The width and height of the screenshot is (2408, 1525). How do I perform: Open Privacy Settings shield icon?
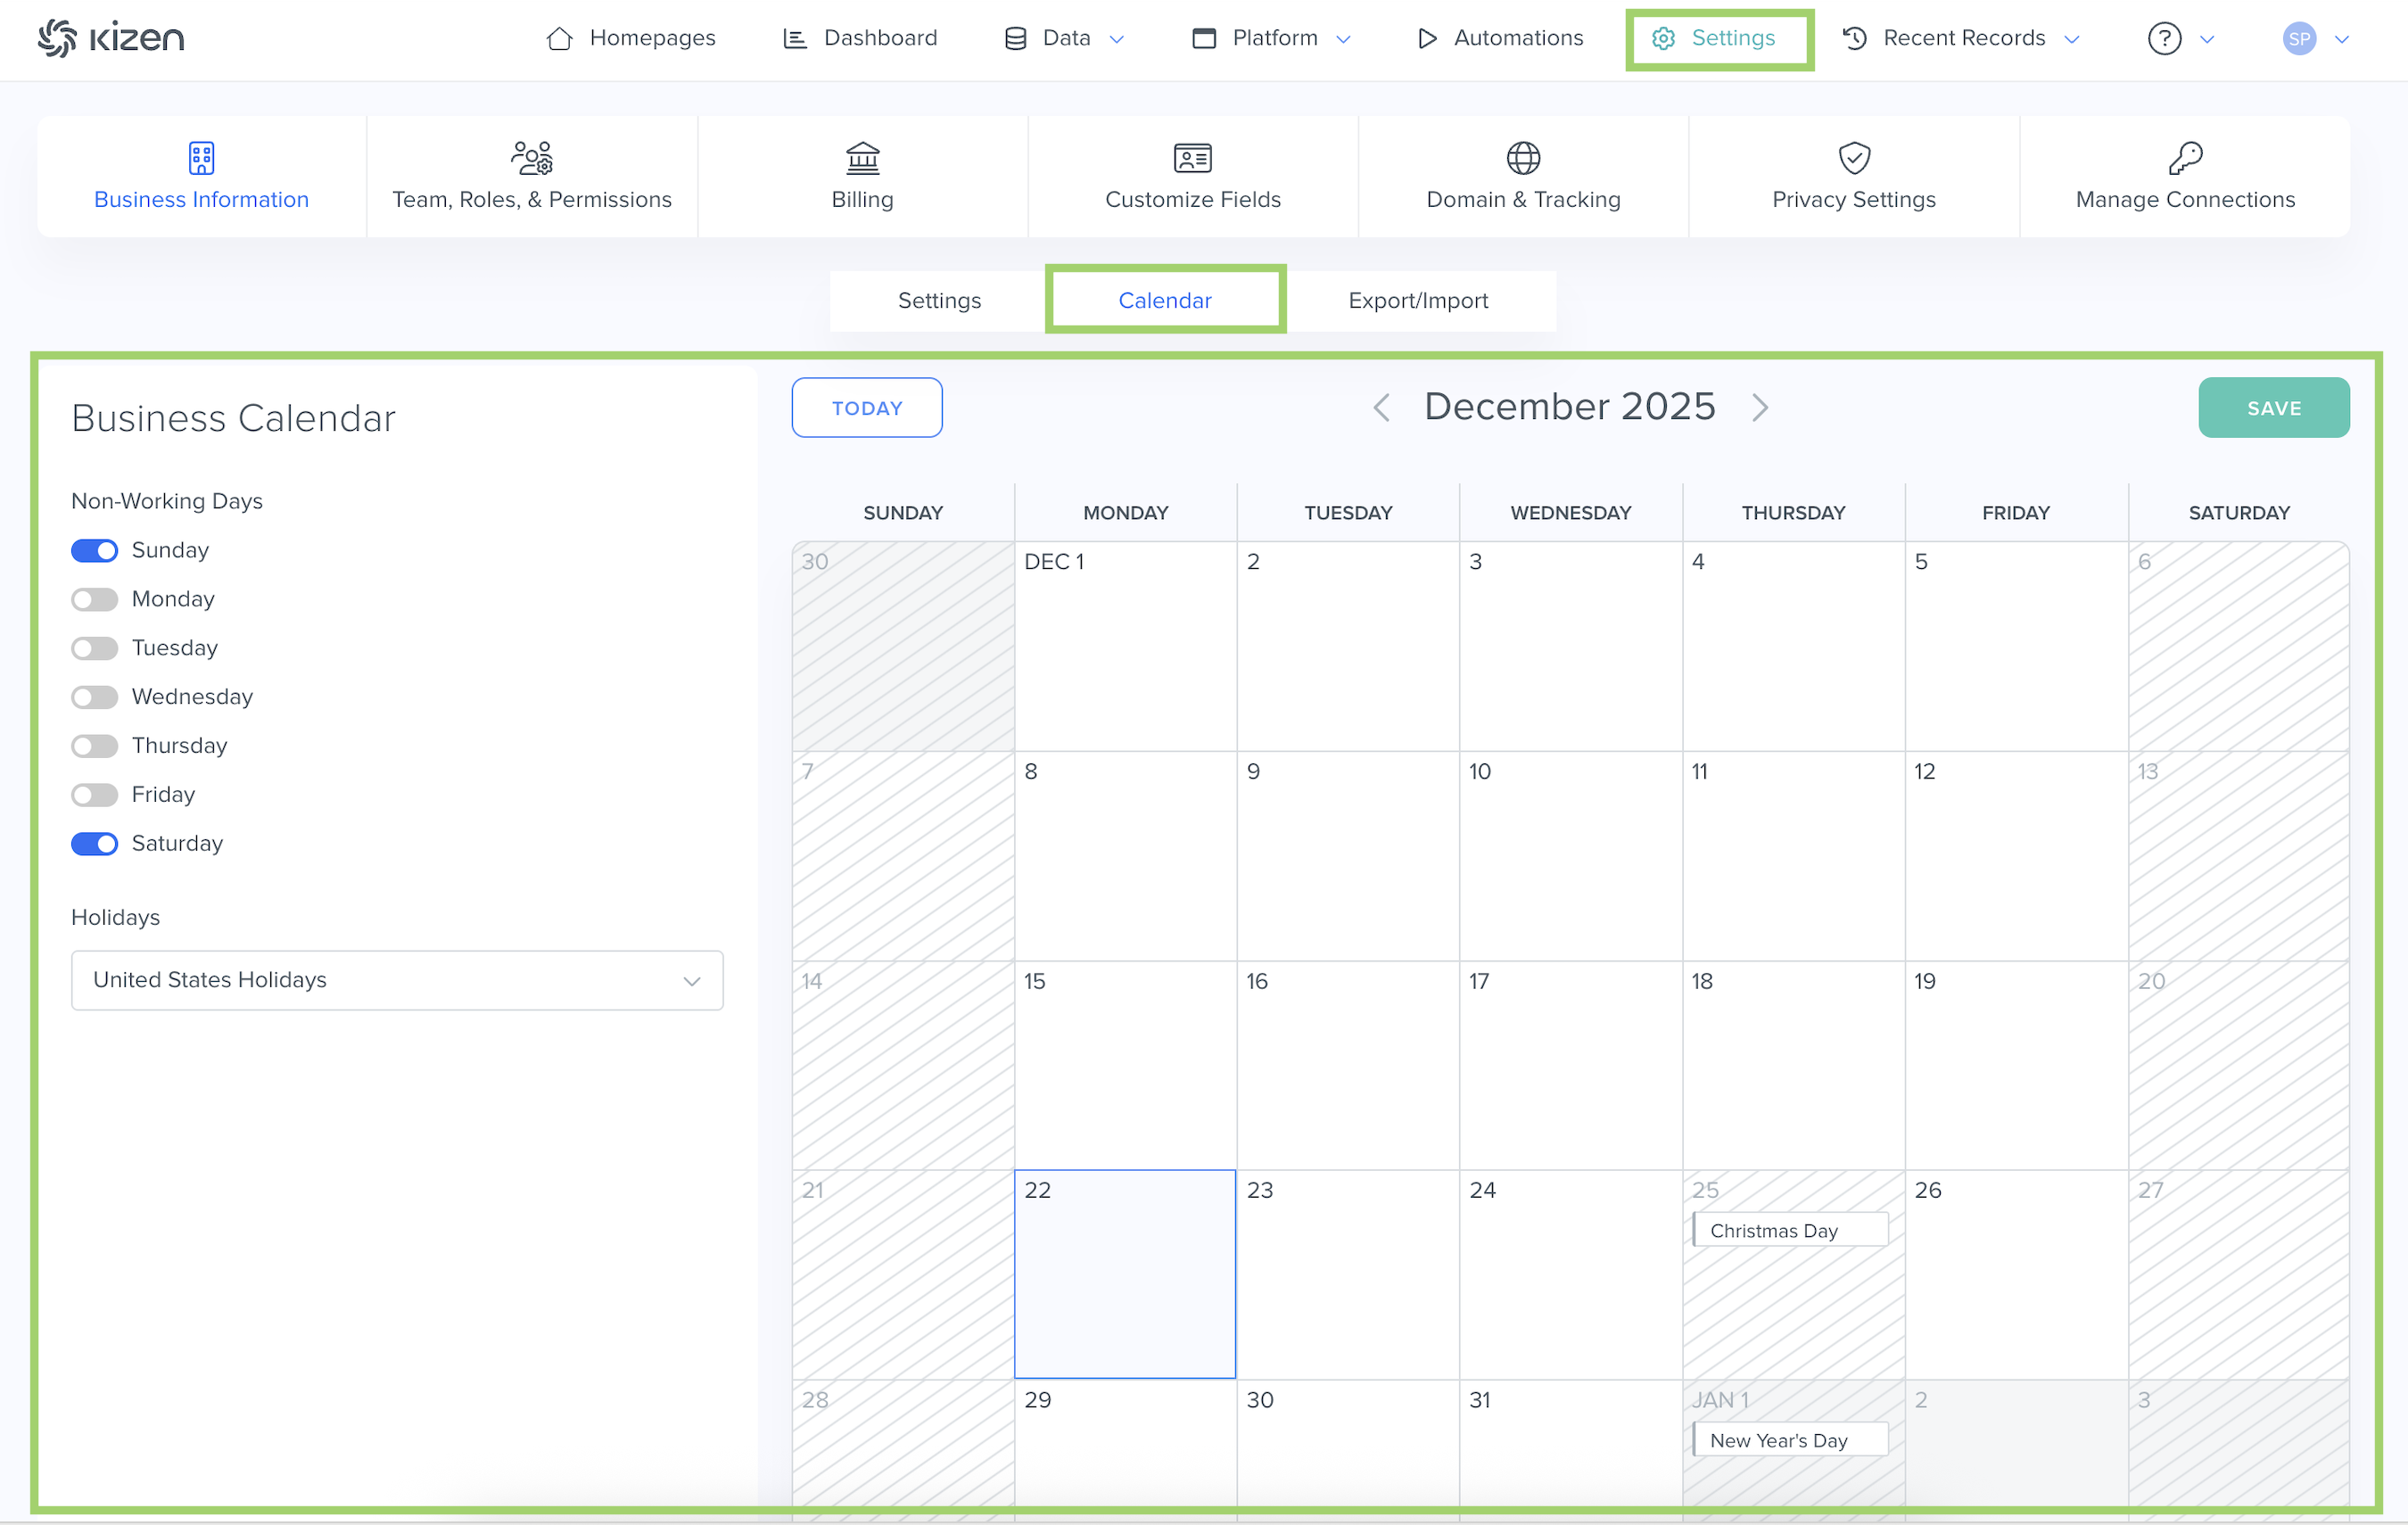(1854, 158)
